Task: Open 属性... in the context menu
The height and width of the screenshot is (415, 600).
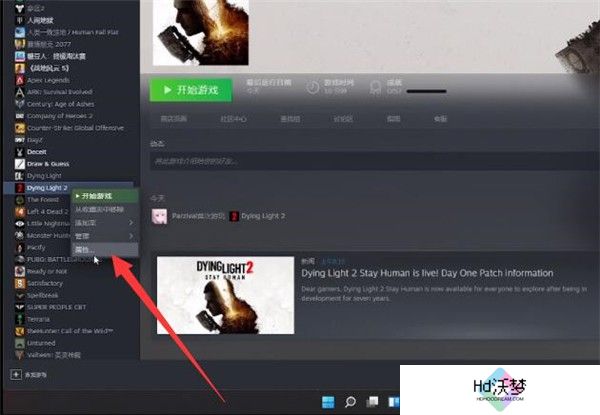Action: [104, 250]
